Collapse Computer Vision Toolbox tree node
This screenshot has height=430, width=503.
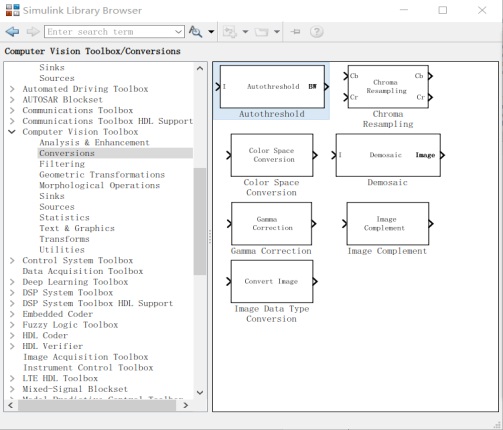pyautogui.click(x=12, y=132)
